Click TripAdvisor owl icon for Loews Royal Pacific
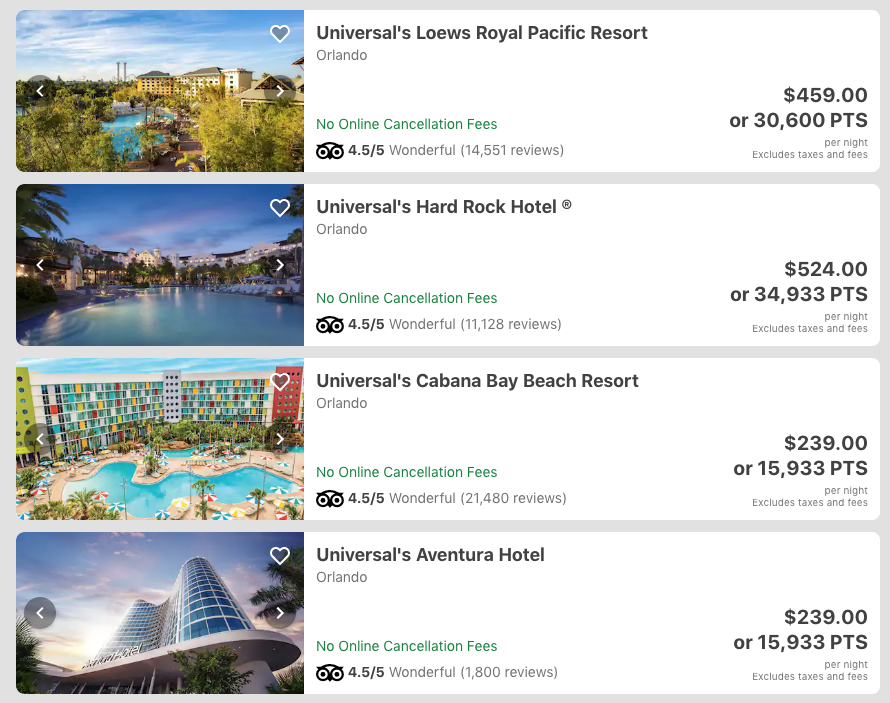This screenshot has width=890, height=703. (329, 151)
